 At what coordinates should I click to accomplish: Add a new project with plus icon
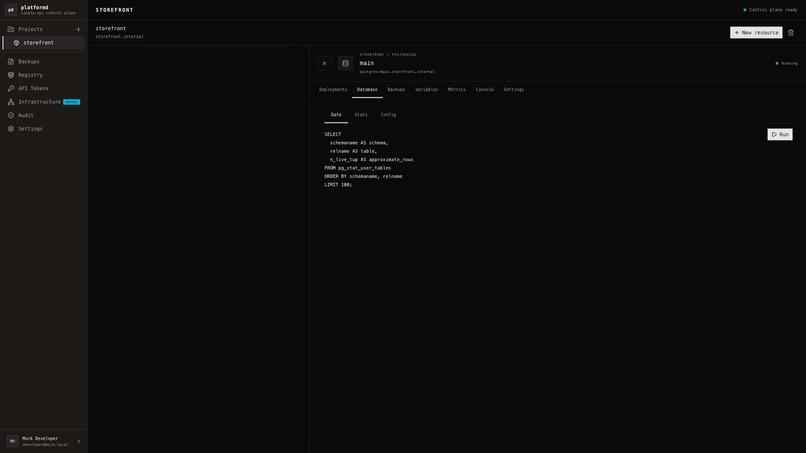coord(78,29)
